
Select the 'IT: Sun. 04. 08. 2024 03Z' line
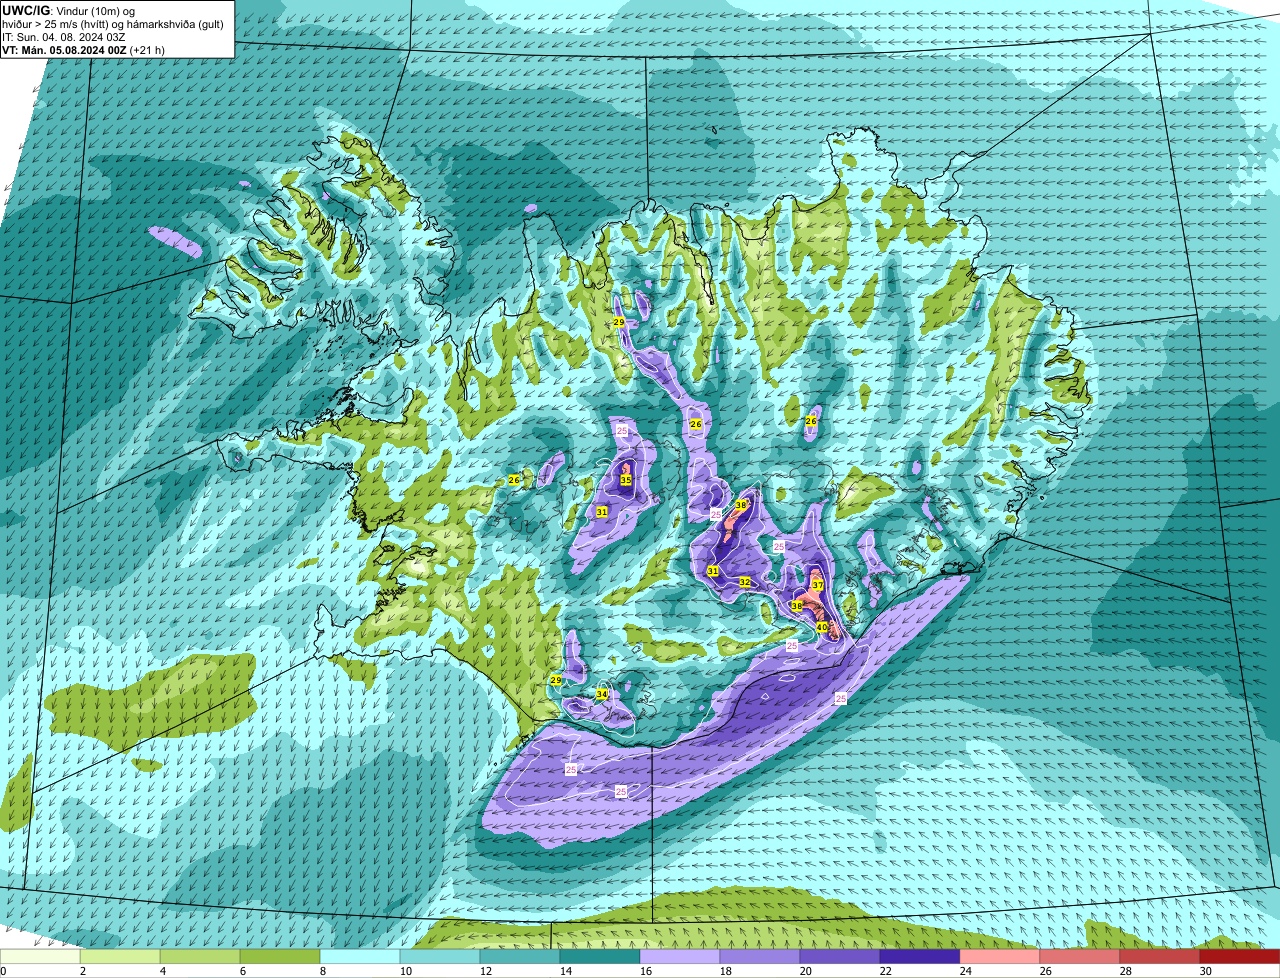[x=64, y=36]
